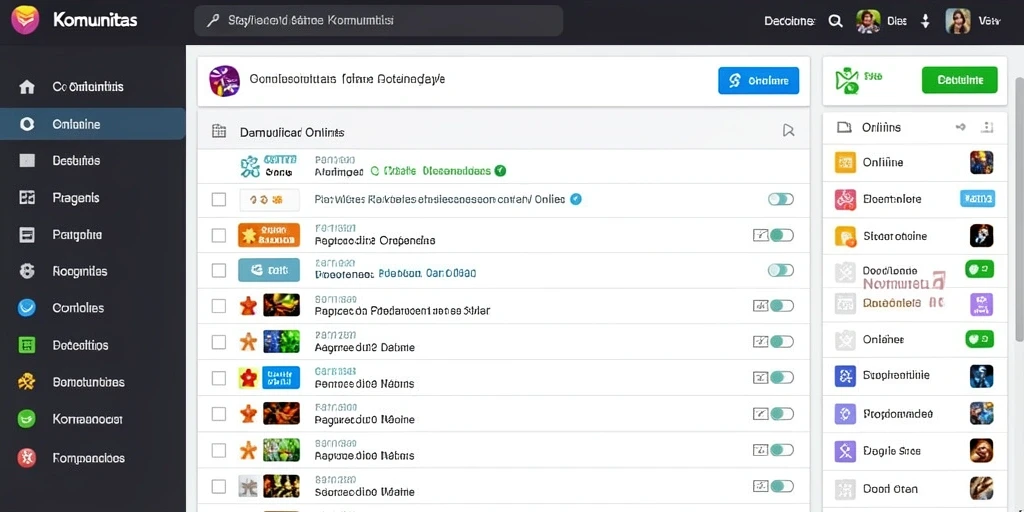
Task: Click the blue Onoinre button
Action: click(758, 81)
